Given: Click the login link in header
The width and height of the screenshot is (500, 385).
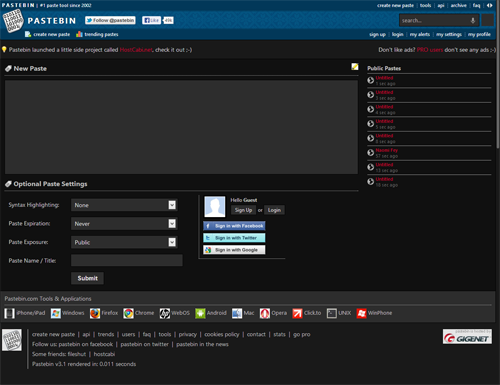Looking at the screenshot, I should click(x=397, y=34).
